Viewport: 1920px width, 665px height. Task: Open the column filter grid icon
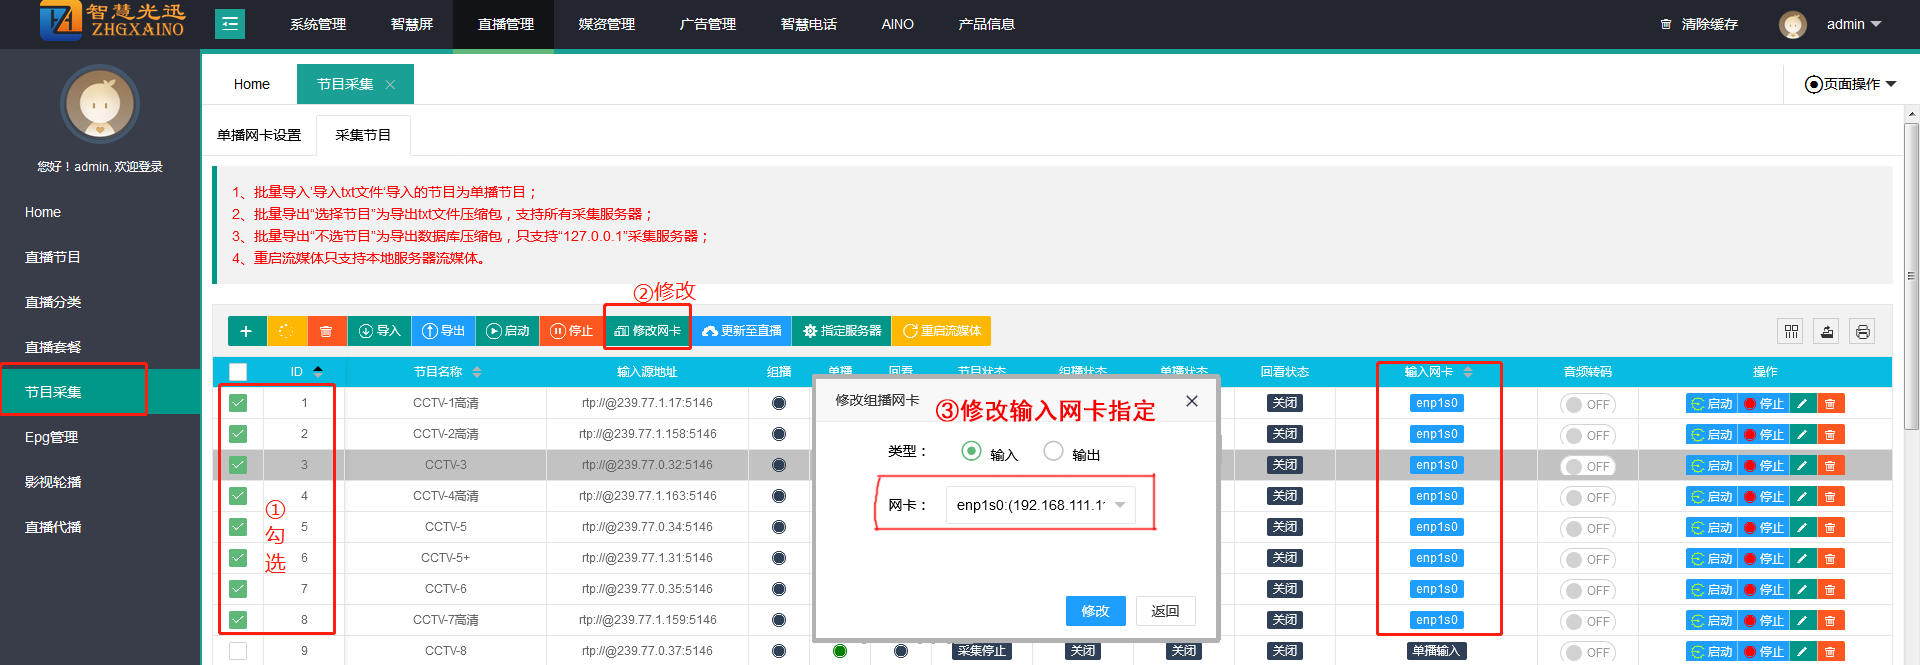(1790, 332)
